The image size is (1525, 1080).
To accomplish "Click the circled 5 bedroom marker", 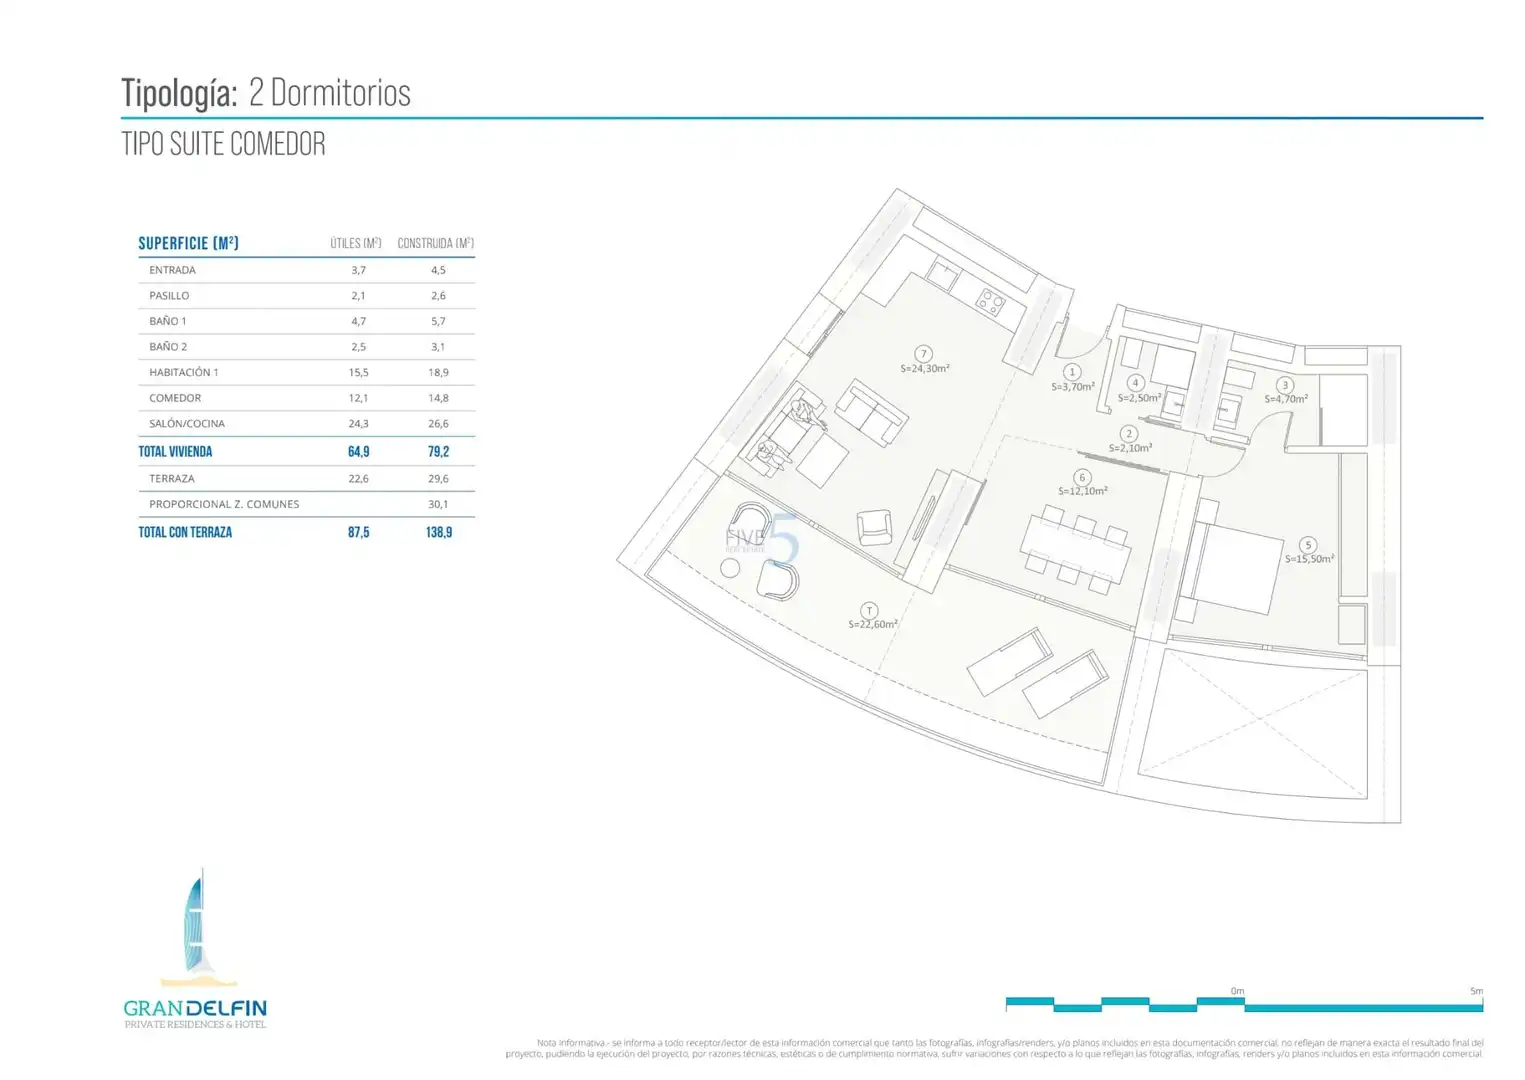I will pos(1308,545).
